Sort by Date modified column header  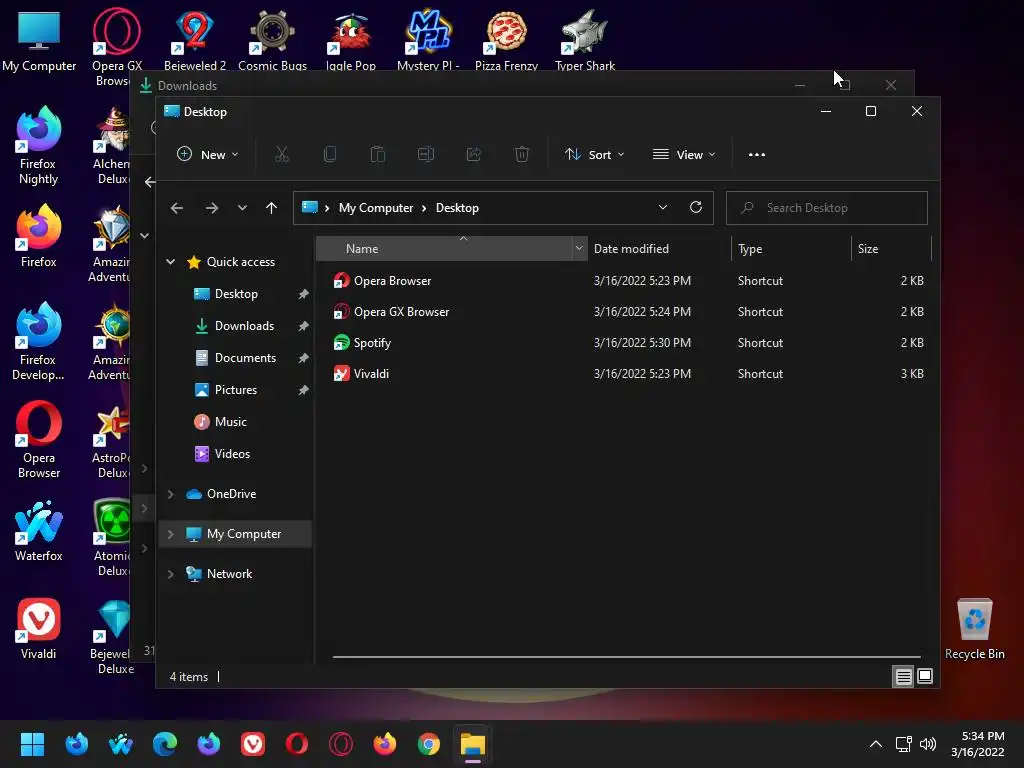click(x=659, y=249)
